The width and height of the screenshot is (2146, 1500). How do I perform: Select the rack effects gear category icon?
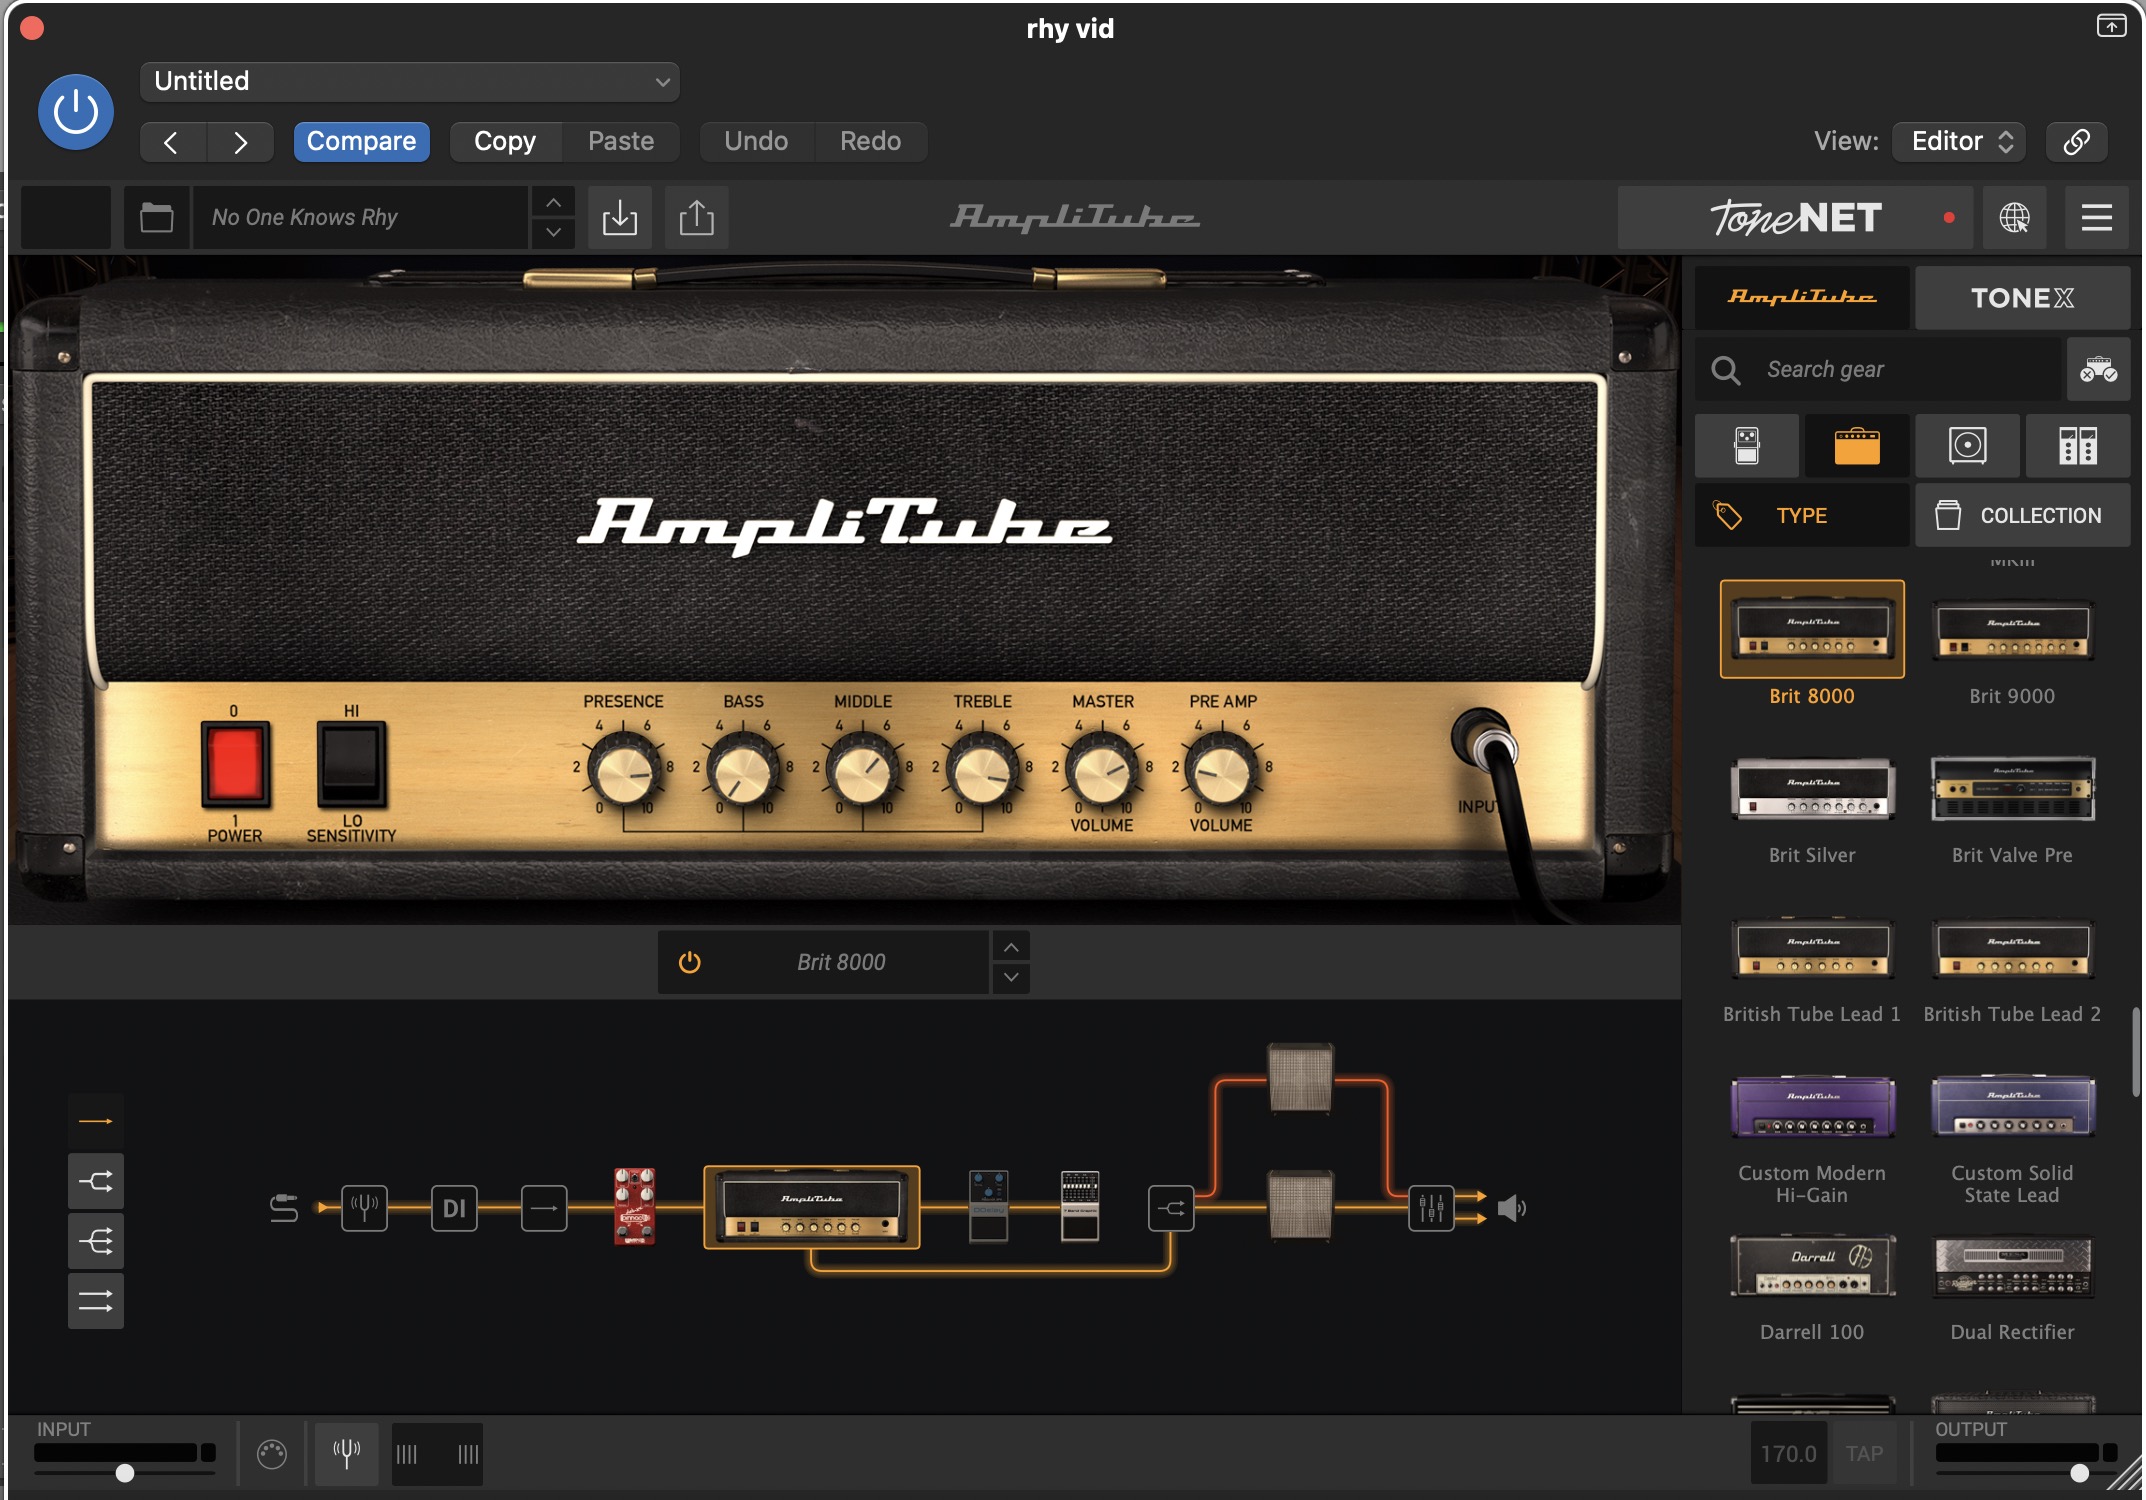(2077, 445)
